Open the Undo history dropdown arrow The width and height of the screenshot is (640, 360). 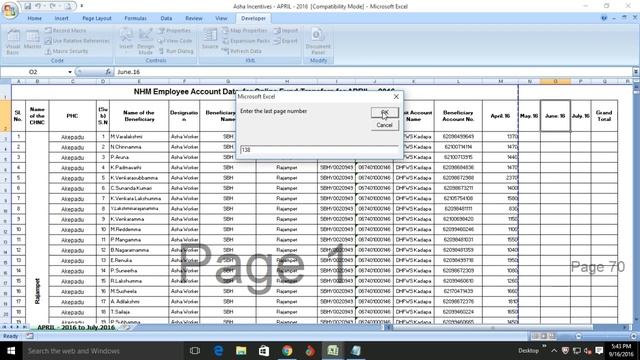pos(44,6)
